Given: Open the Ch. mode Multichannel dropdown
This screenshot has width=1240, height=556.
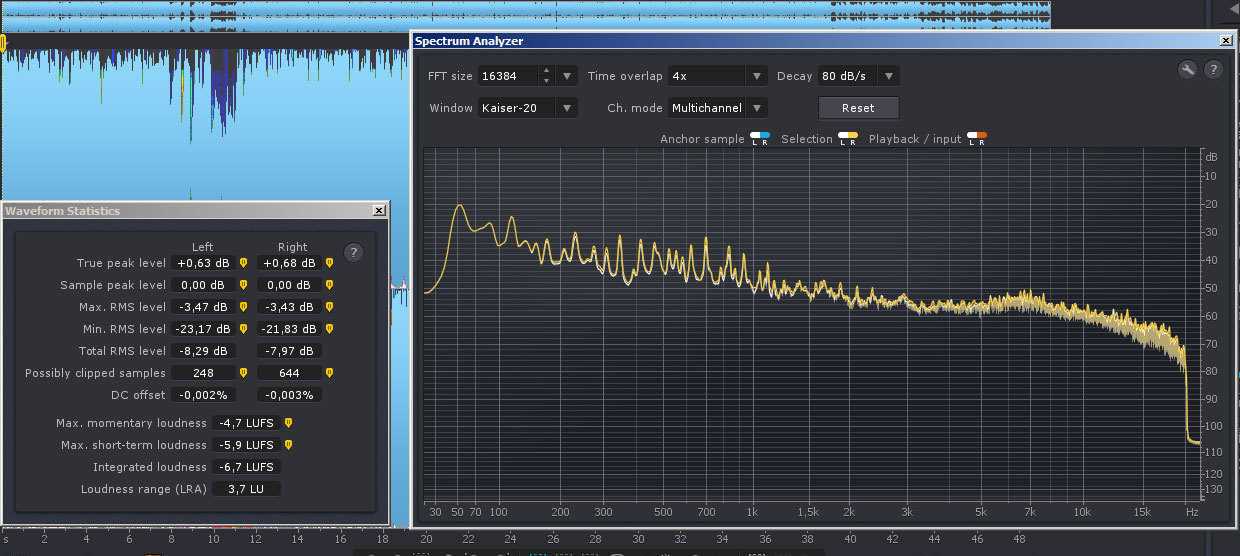Looking at the screenshot, I should click(757, 108).
